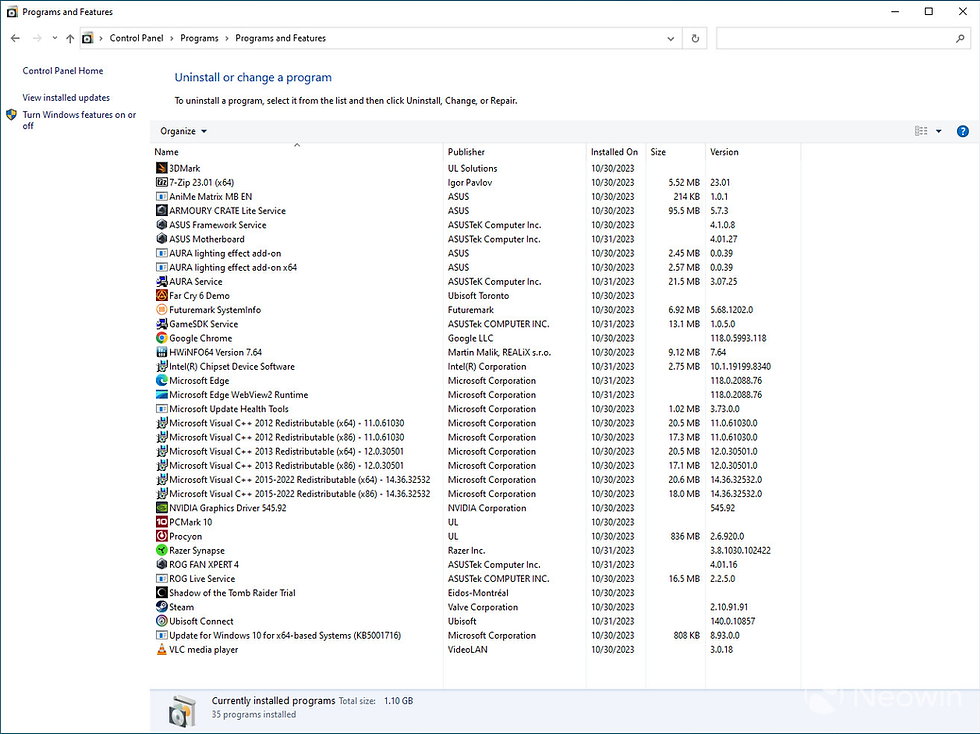Click the Far Cry 6 Demo icon
Viewport: 980px width, 734px height.
(x=161, y=296)
